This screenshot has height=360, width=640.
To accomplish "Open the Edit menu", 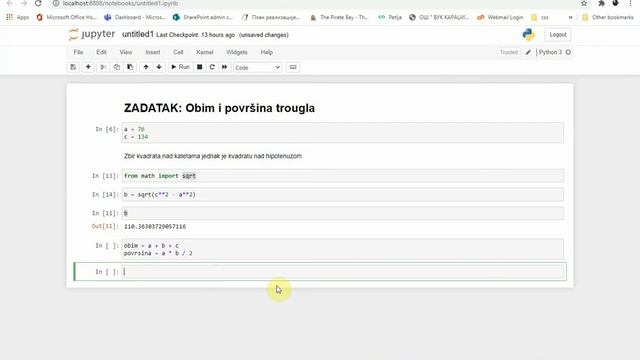I will 101,52.
